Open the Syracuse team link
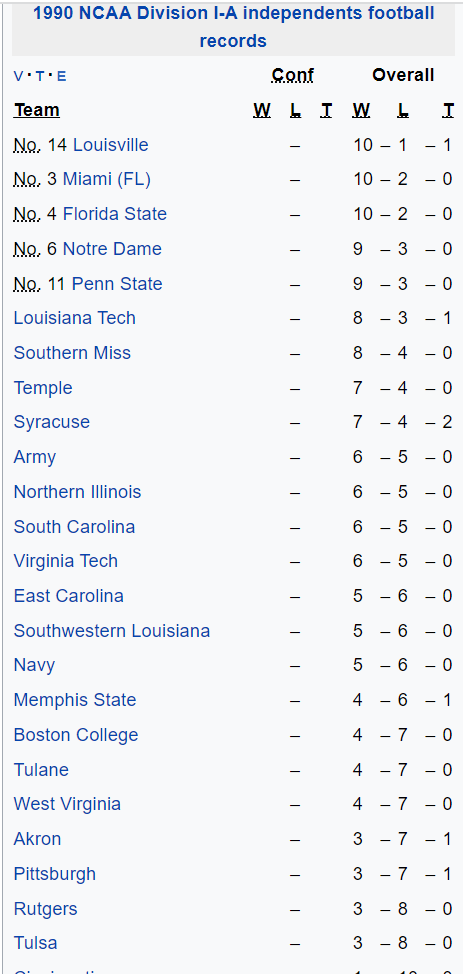 pos(52,422)
